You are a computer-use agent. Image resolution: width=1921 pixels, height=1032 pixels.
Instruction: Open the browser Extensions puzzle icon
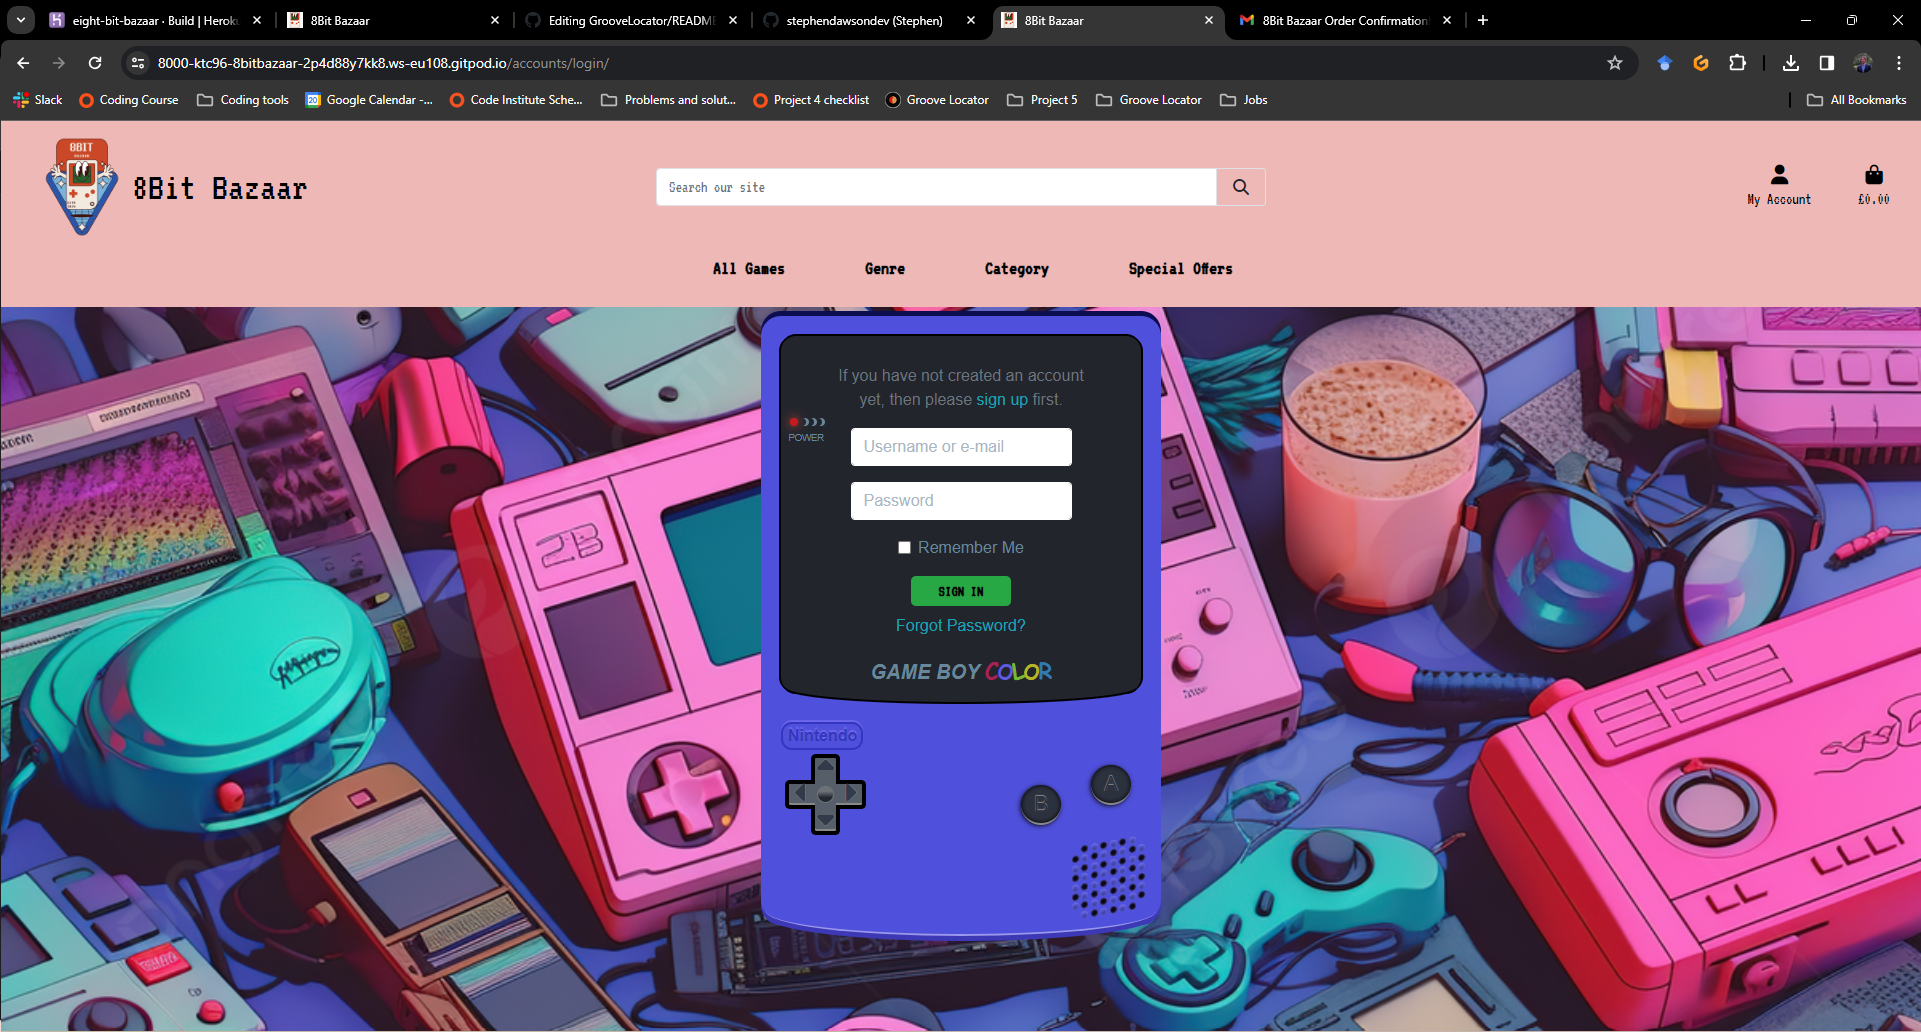pyautogui.click(x=1738, y=63)
